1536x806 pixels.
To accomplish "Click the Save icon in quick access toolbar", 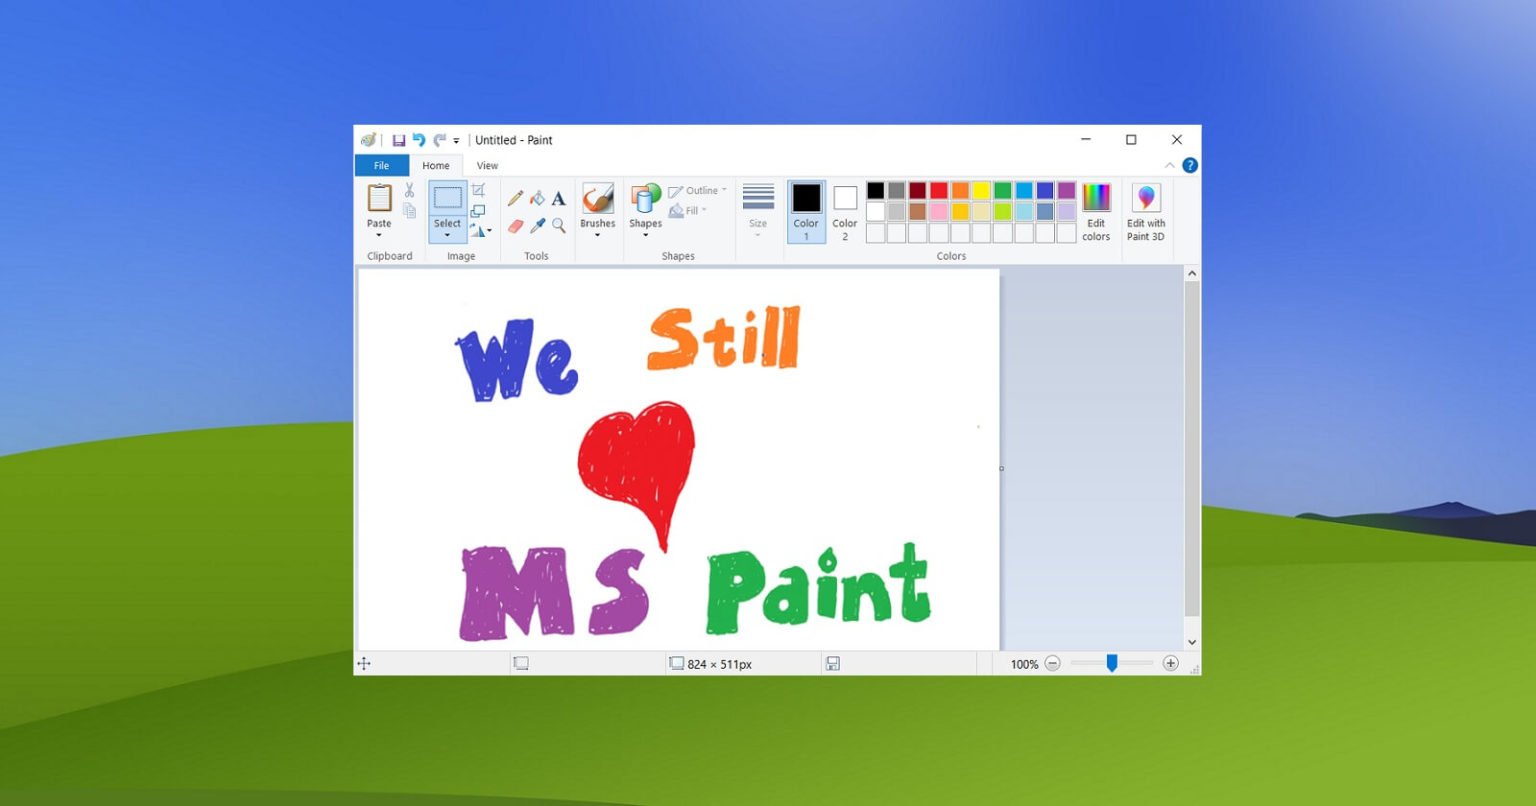I will (401, 140).
